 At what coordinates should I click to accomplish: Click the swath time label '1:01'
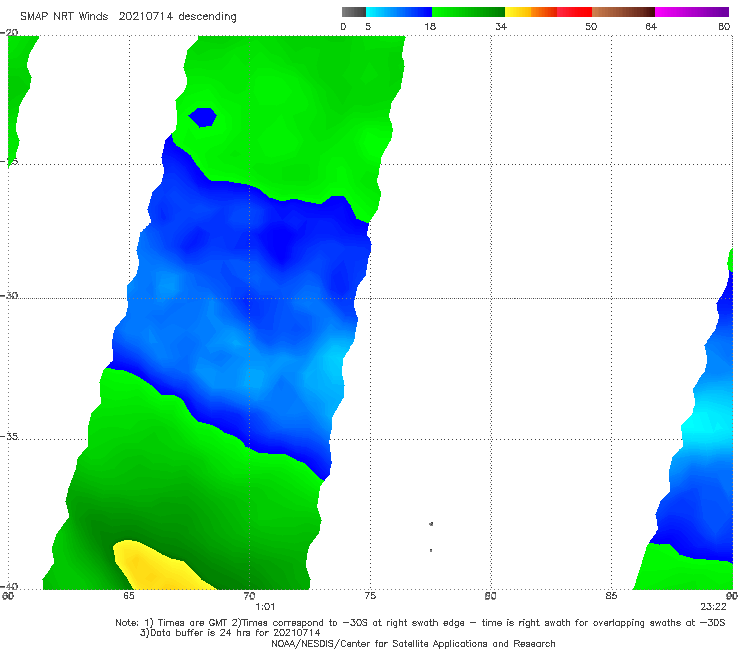tap(265, 607)
